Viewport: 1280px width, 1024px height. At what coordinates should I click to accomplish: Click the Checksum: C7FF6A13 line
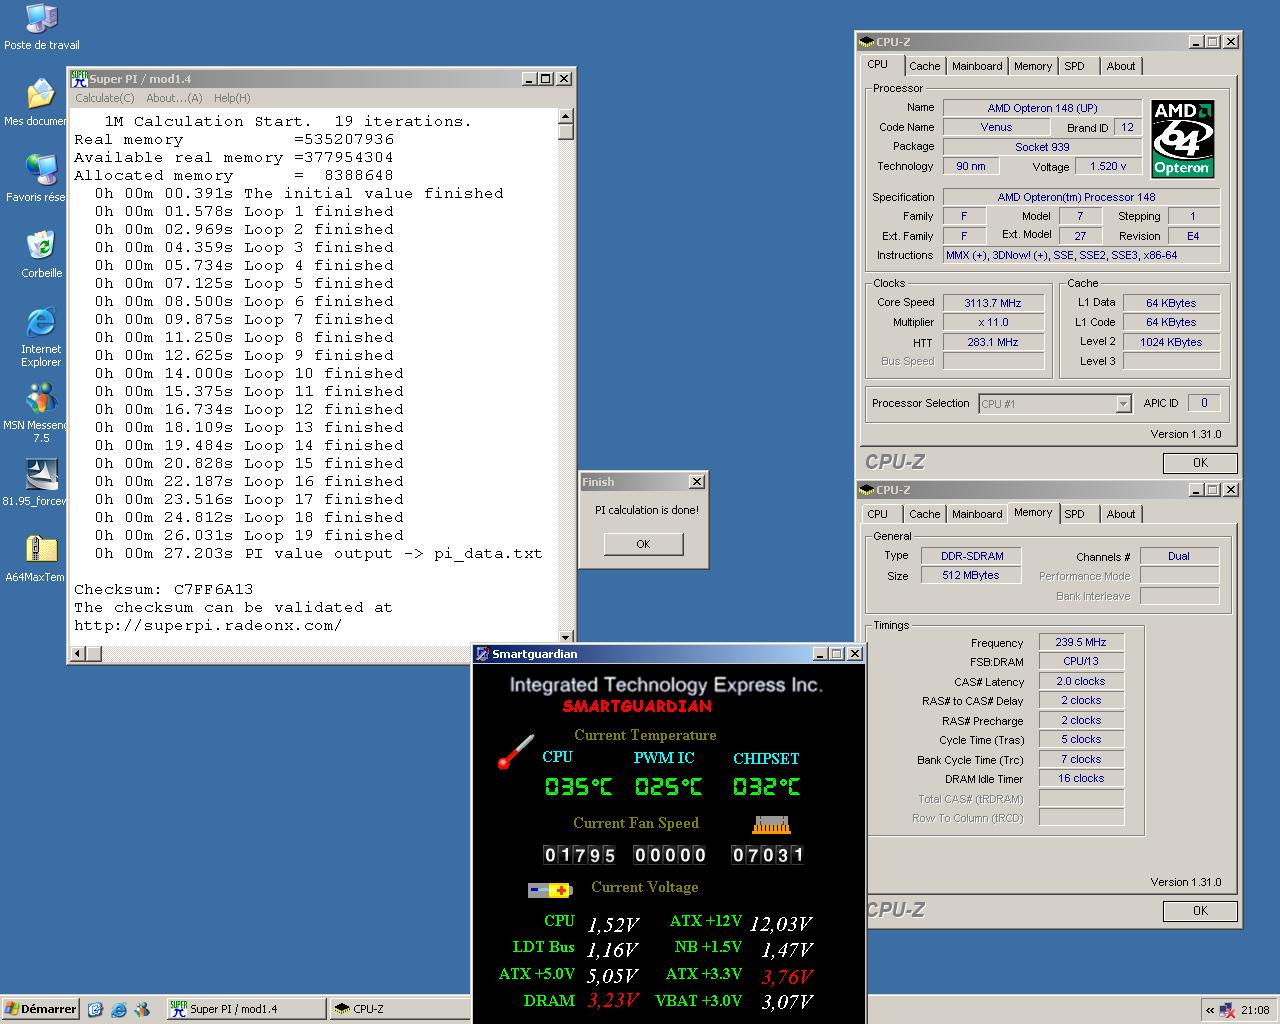pyautogui.click(x=164, y=589)
